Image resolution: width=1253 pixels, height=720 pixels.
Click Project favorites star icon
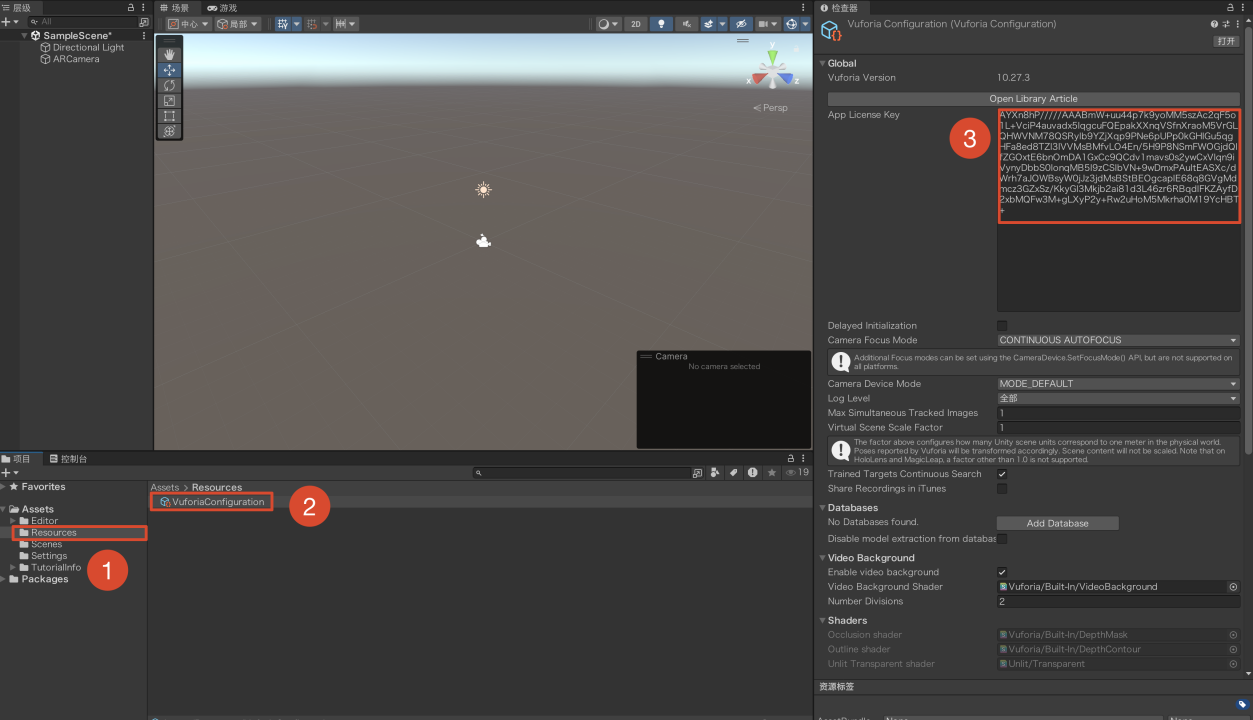pos(771,473)
